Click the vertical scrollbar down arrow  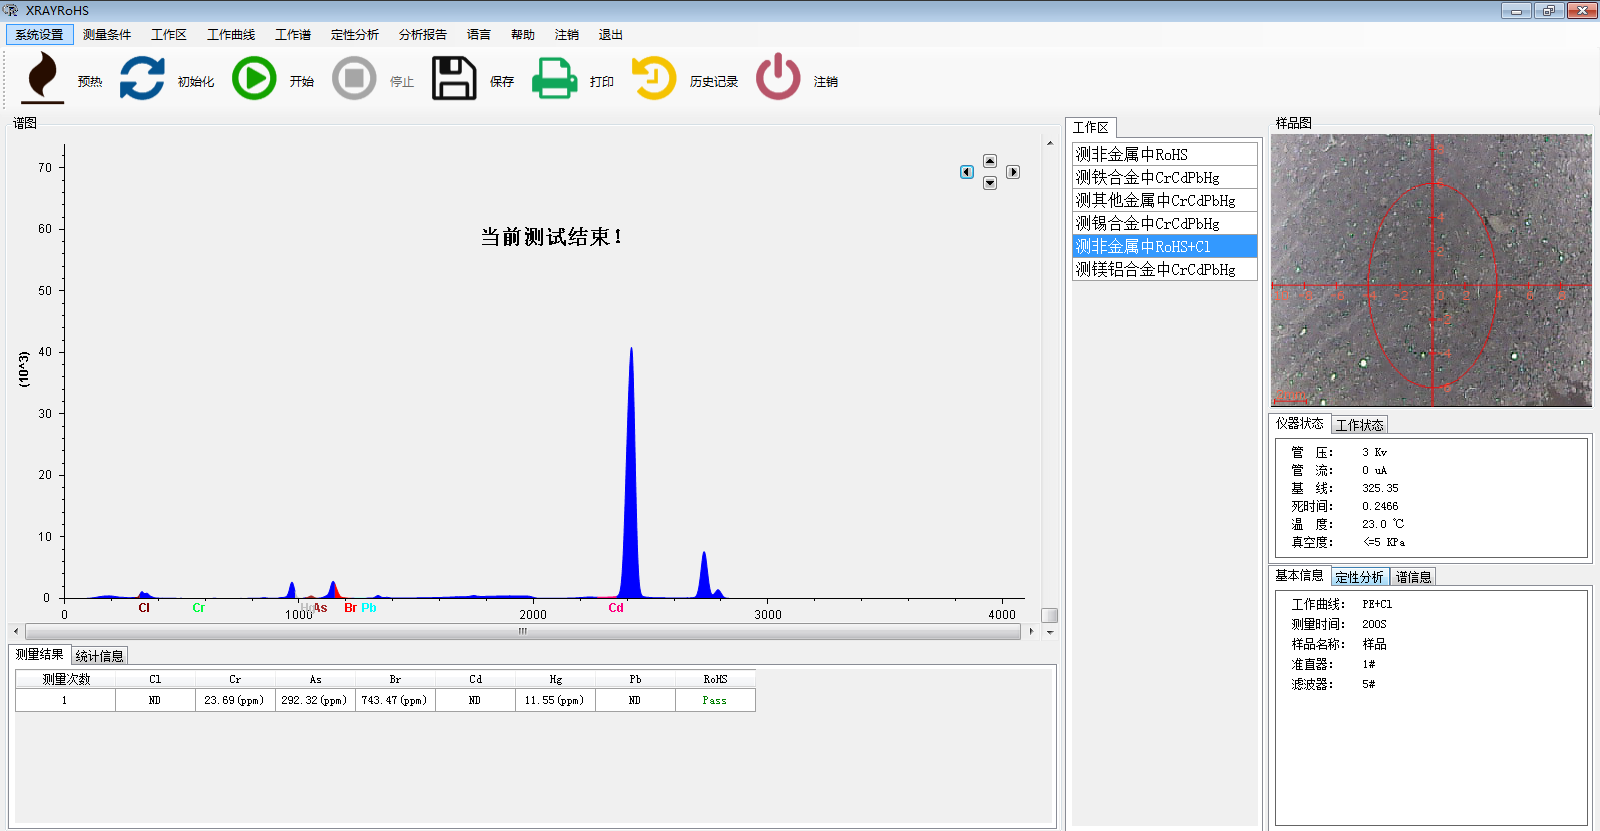coord(1050,632)
